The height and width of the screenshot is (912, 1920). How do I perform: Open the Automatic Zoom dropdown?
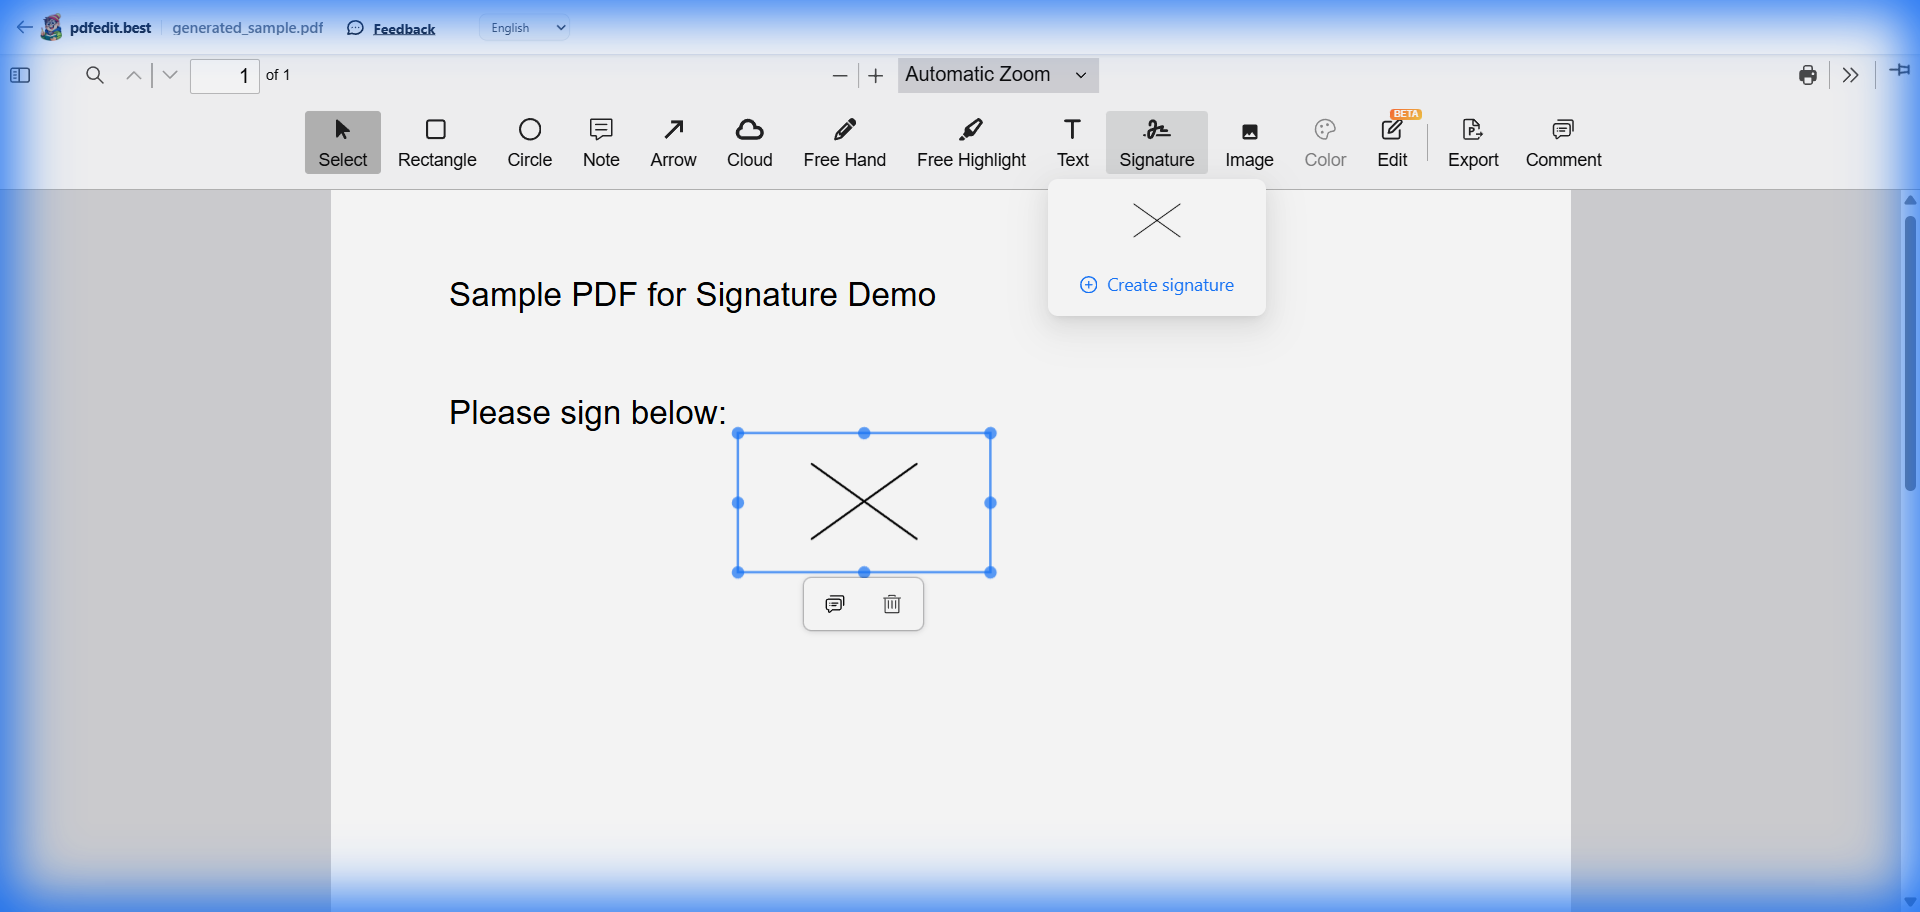998,75
